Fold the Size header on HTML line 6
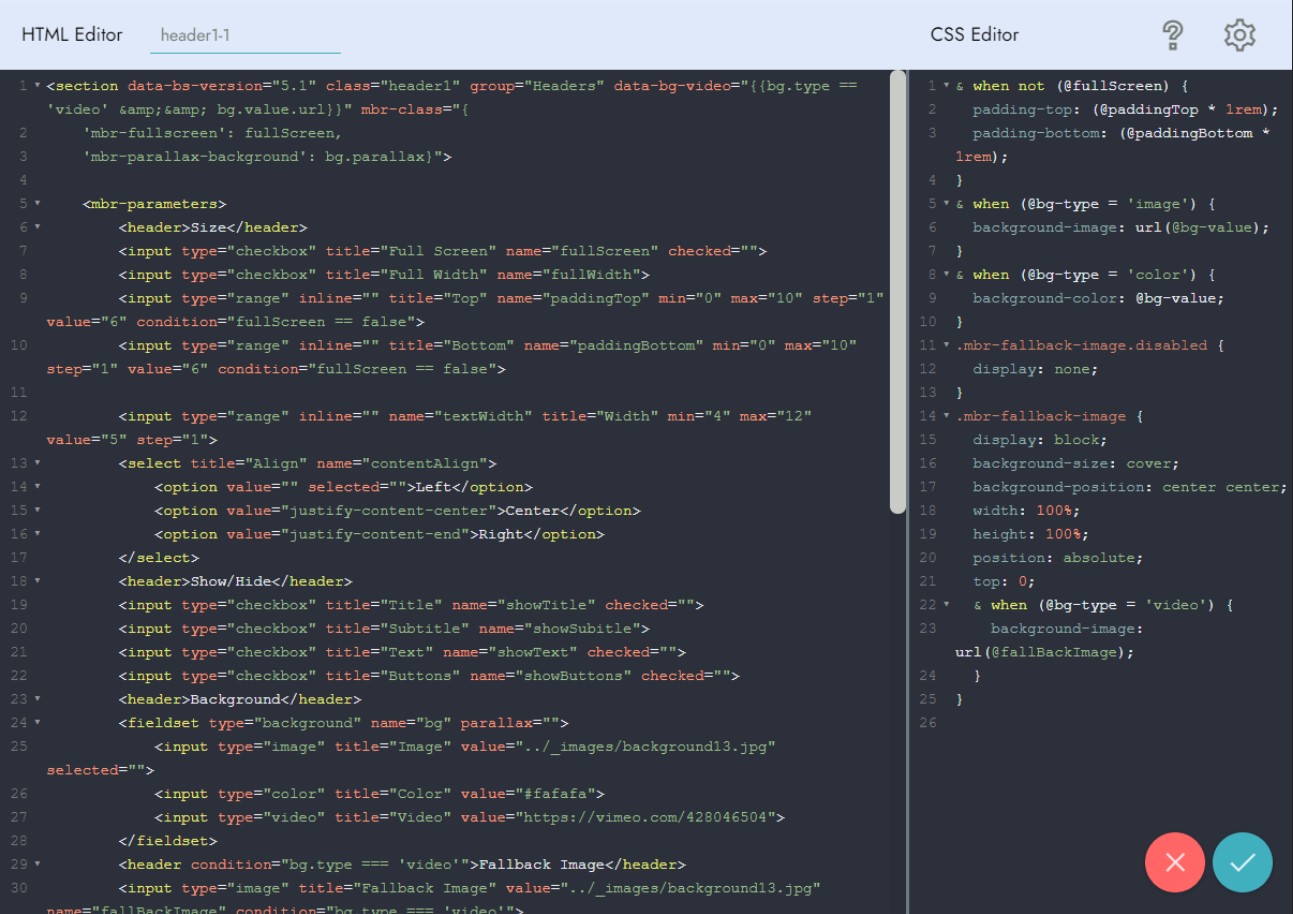 point(37,227)
